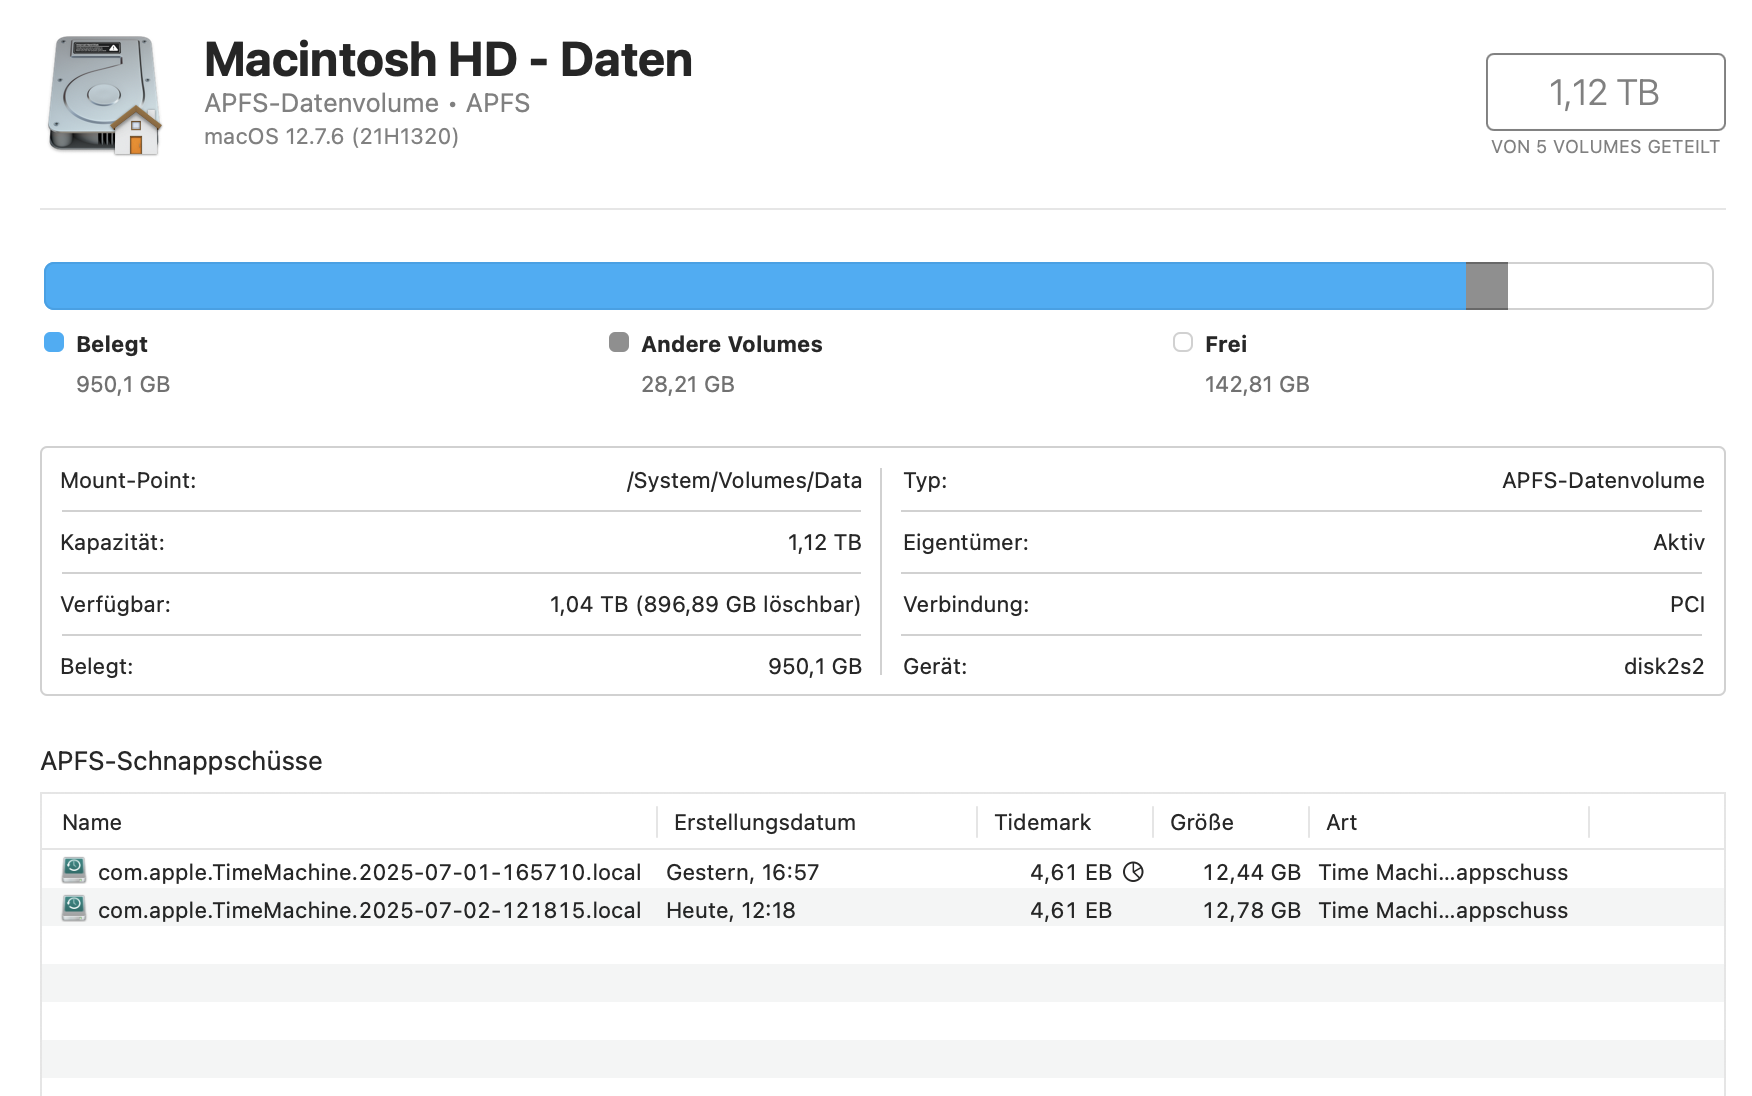1752x1096 pixels.
Task: Click the 1,12 TB capacity box
Action: point(1605,92)
